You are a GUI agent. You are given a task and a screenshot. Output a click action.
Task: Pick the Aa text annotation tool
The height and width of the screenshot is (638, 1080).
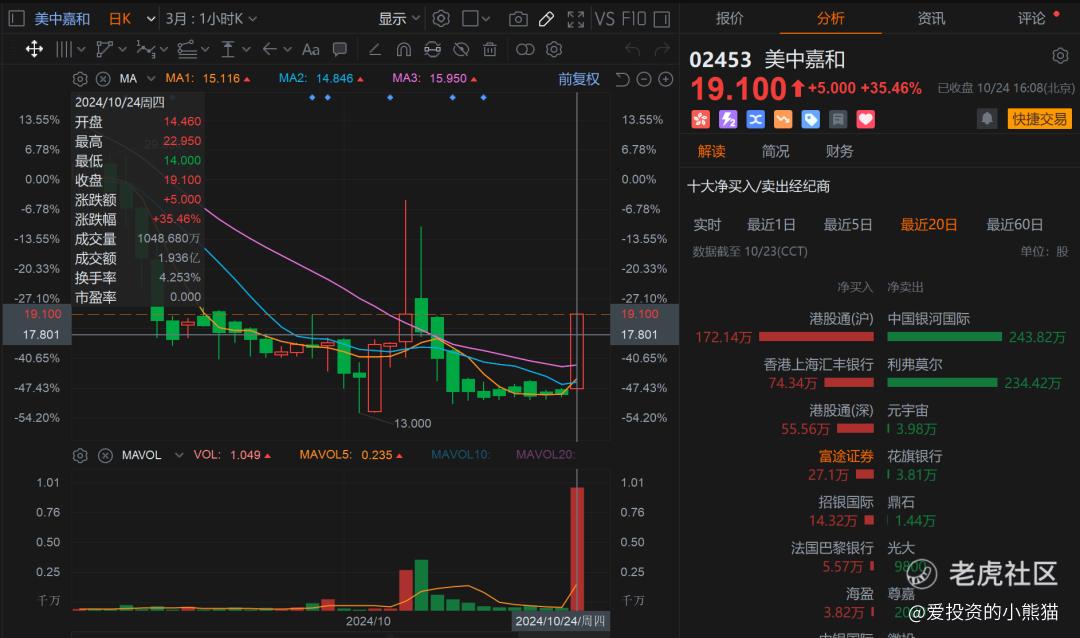pos(311,50)
